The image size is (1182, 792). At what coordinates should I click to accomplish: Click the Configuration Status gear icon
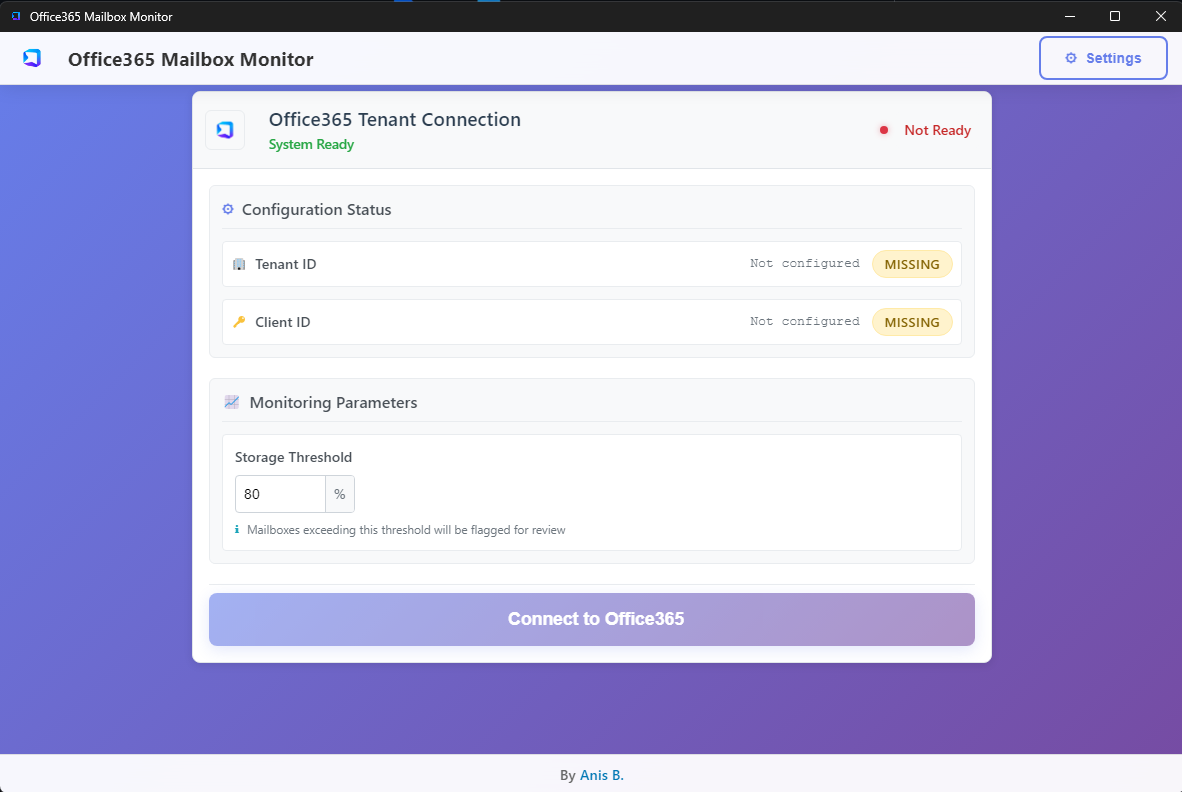(x=228, y=210)
